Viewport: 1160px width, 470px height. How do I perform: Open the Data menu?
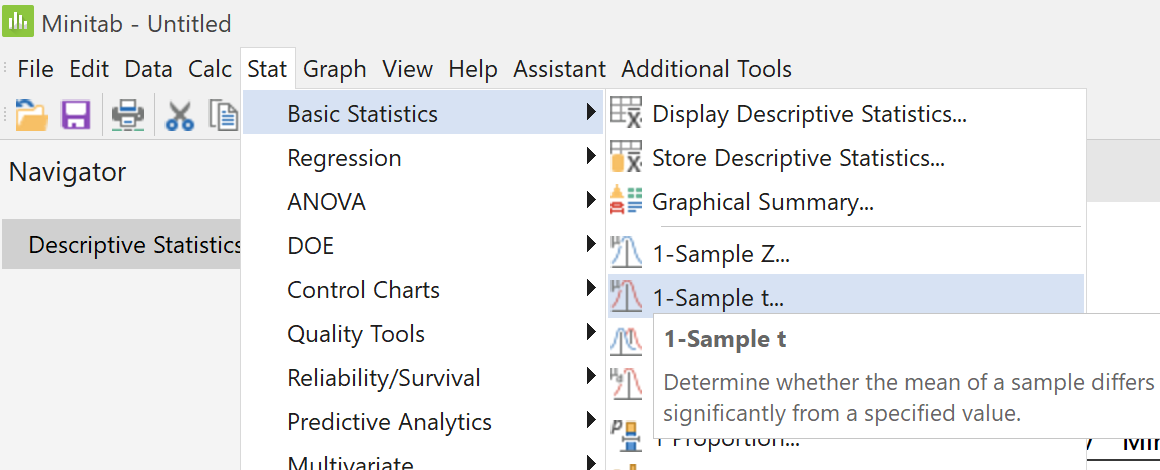click(148, 69)
